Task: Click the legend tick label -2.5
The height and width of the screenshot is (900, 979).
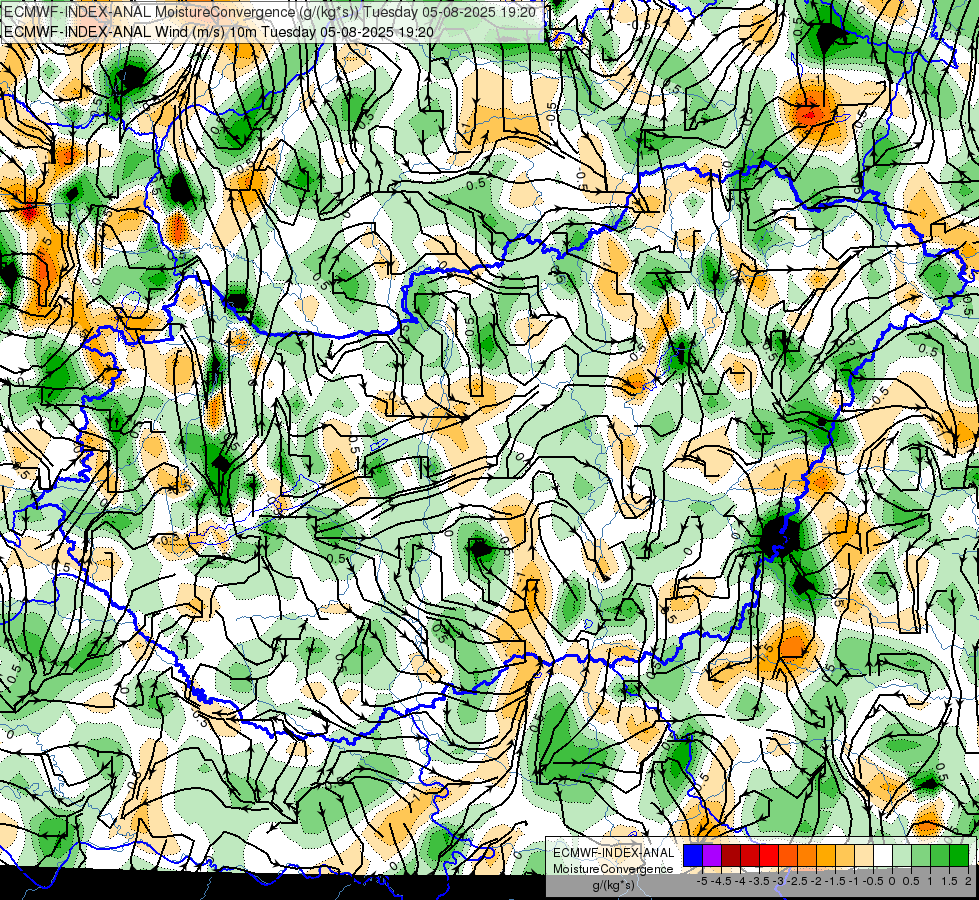Action: [x=797, y=881]
